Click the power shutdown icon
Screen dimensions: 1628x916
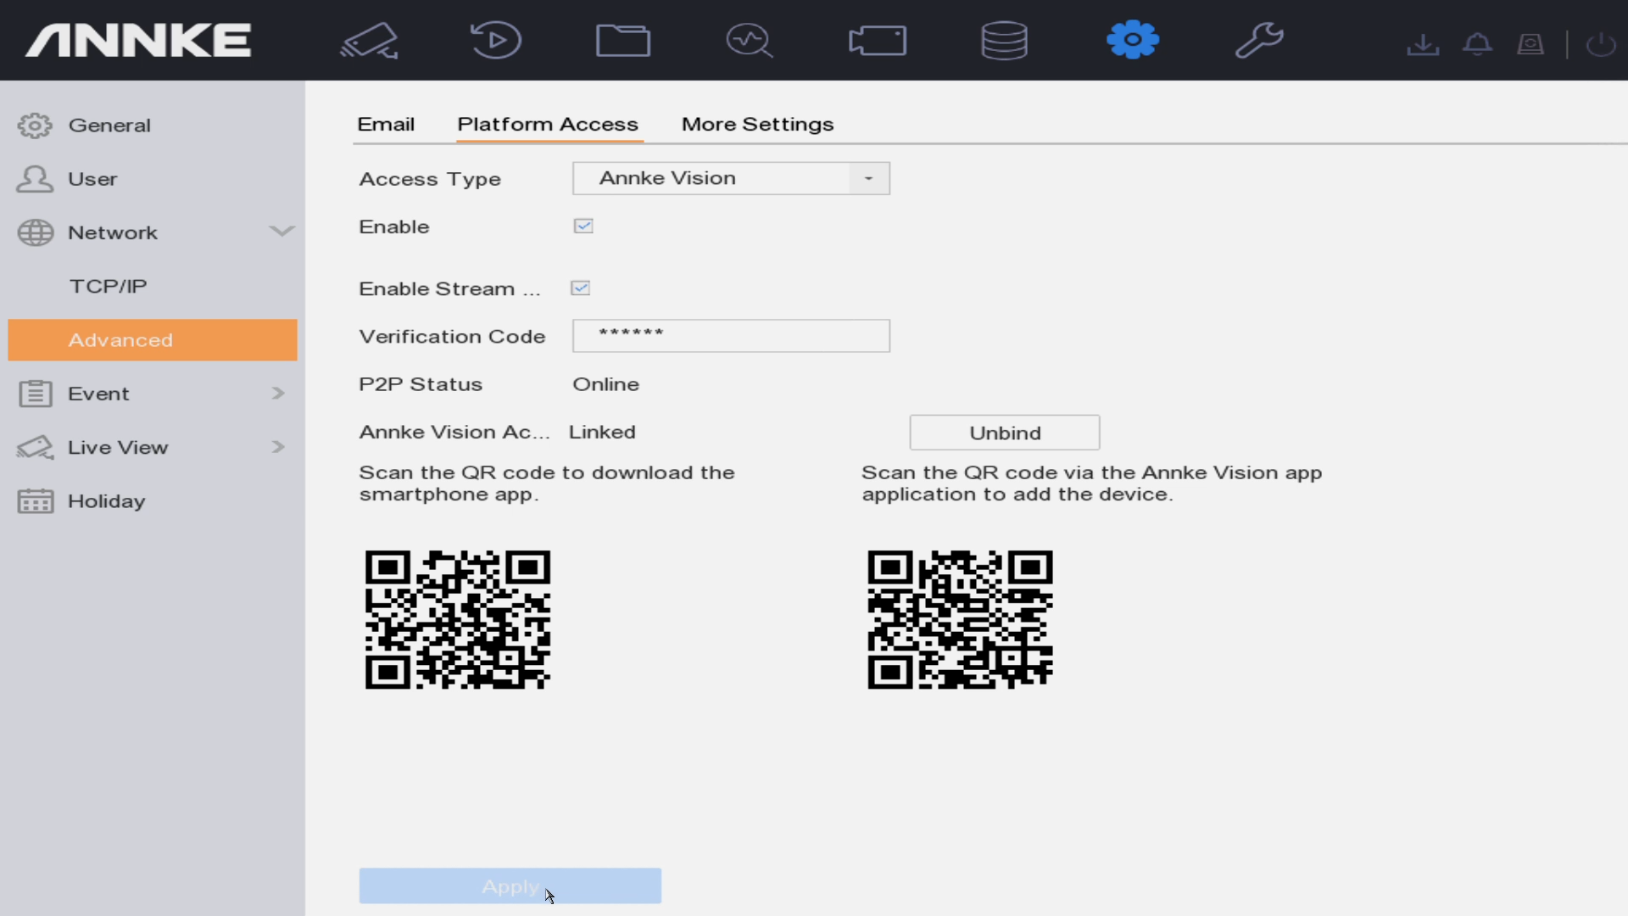click(1600, 44)
